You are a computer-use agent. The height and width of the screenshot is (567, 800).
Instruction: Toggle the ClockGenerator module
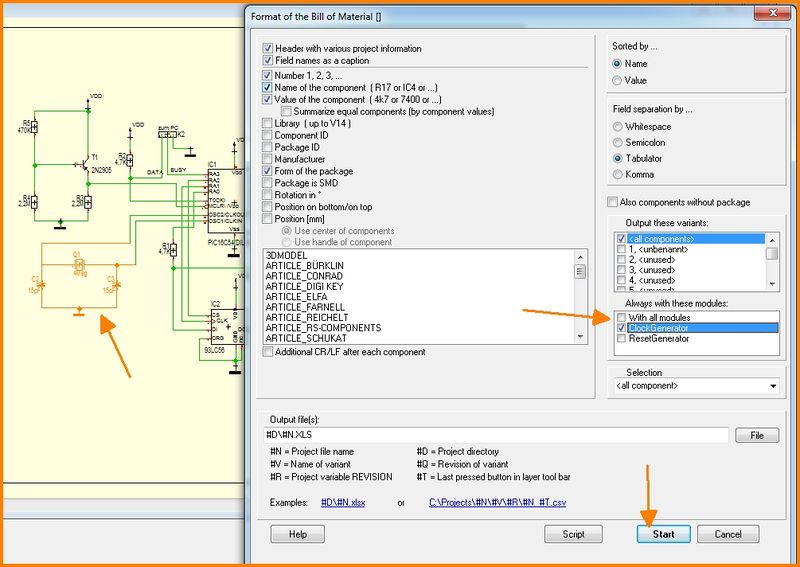[621, 328]
